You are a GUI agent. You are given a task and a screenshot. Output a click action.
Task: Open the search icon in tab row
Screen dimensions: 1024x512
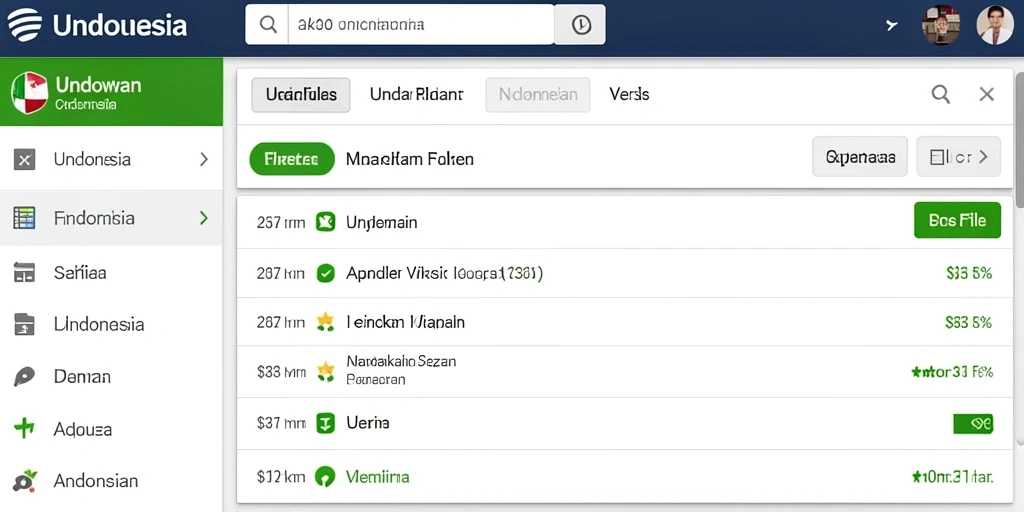940,94
